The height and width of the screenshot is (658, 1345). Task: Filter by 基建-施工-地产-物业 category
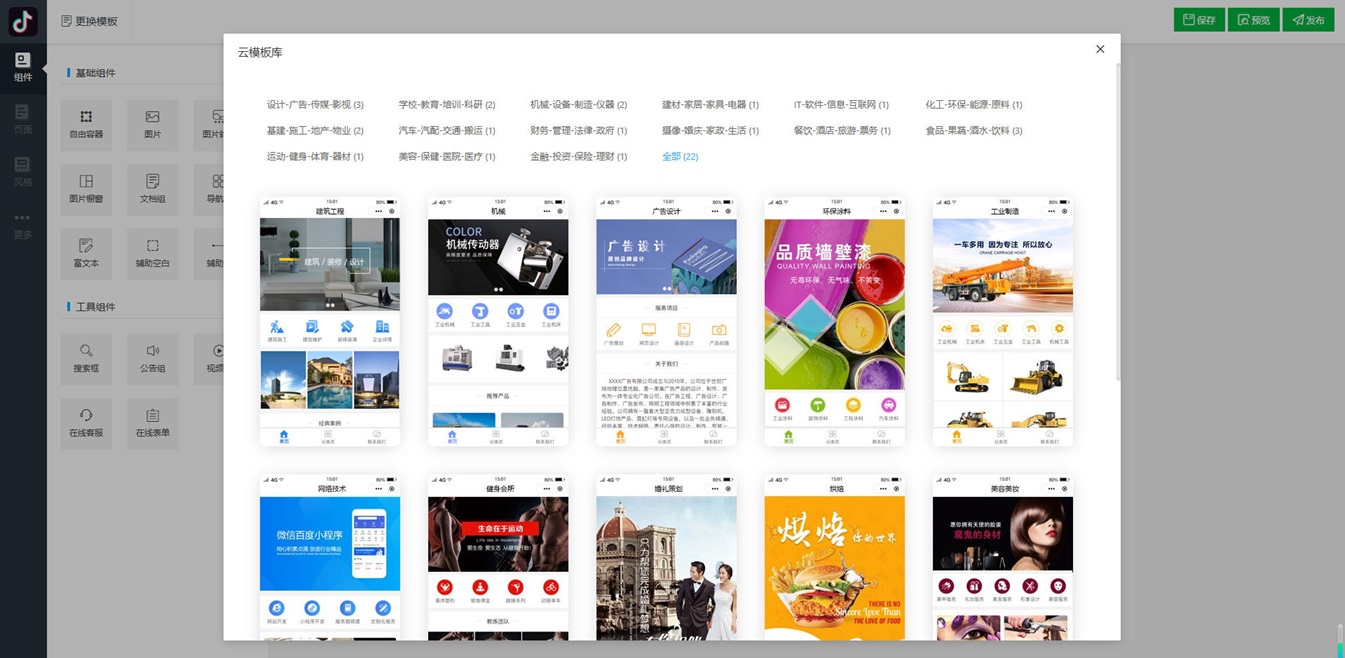coord(315,130)
